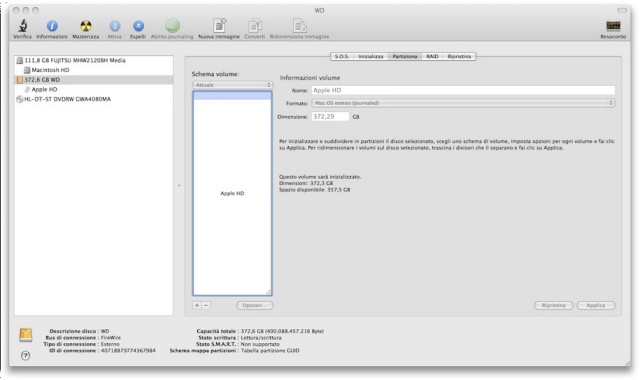
Task: Click the Nuova immagine icon
Action: (x=219, y=26)
